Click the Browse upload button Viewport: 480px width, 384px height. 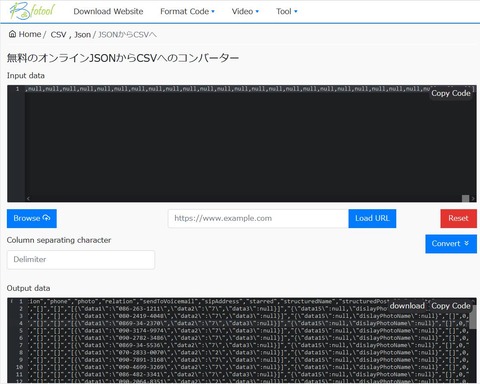coord(32,218)
